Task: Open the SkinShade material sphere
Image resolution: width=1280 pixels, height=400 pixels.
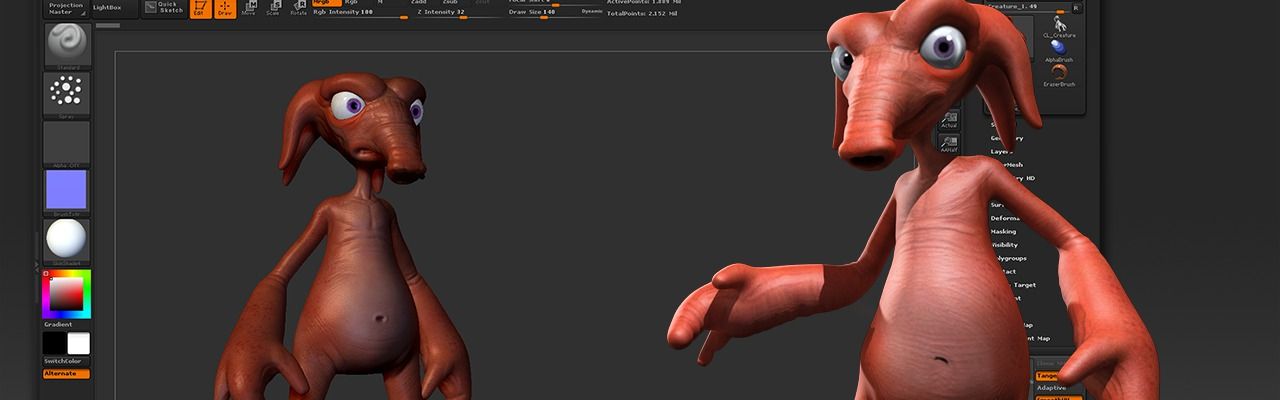Action: click(x=67, y=241)
